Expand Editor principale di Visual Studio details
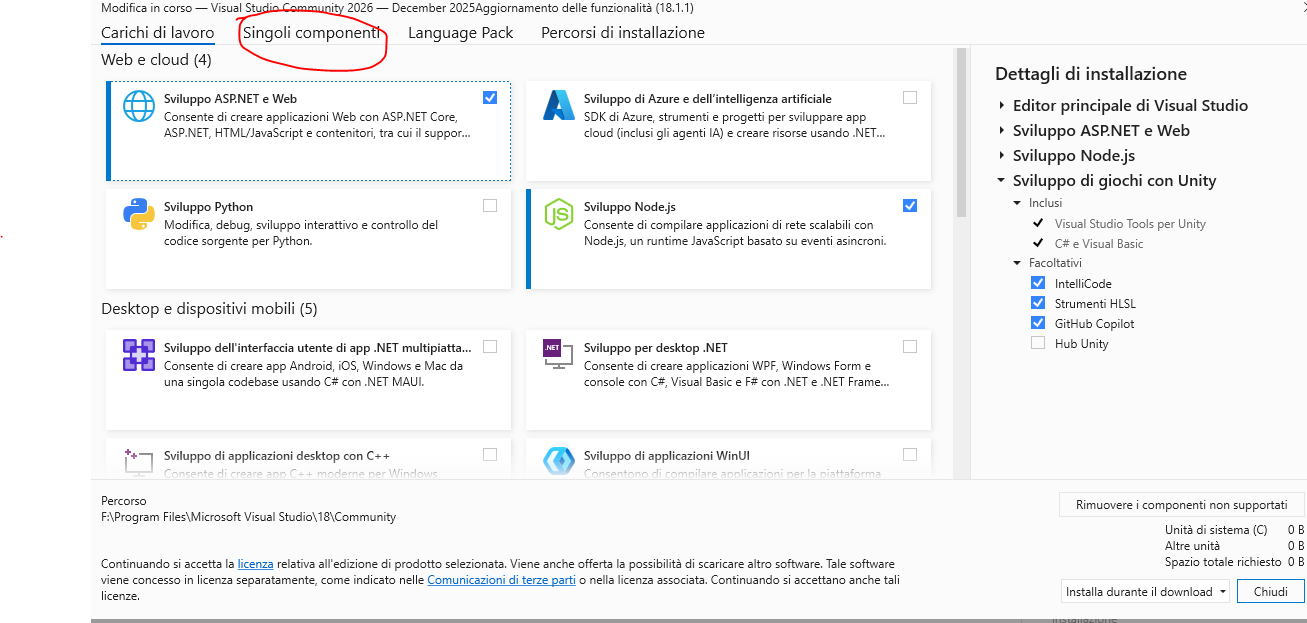Viewport: 1307px width, 623px height. click(1002, 105)
